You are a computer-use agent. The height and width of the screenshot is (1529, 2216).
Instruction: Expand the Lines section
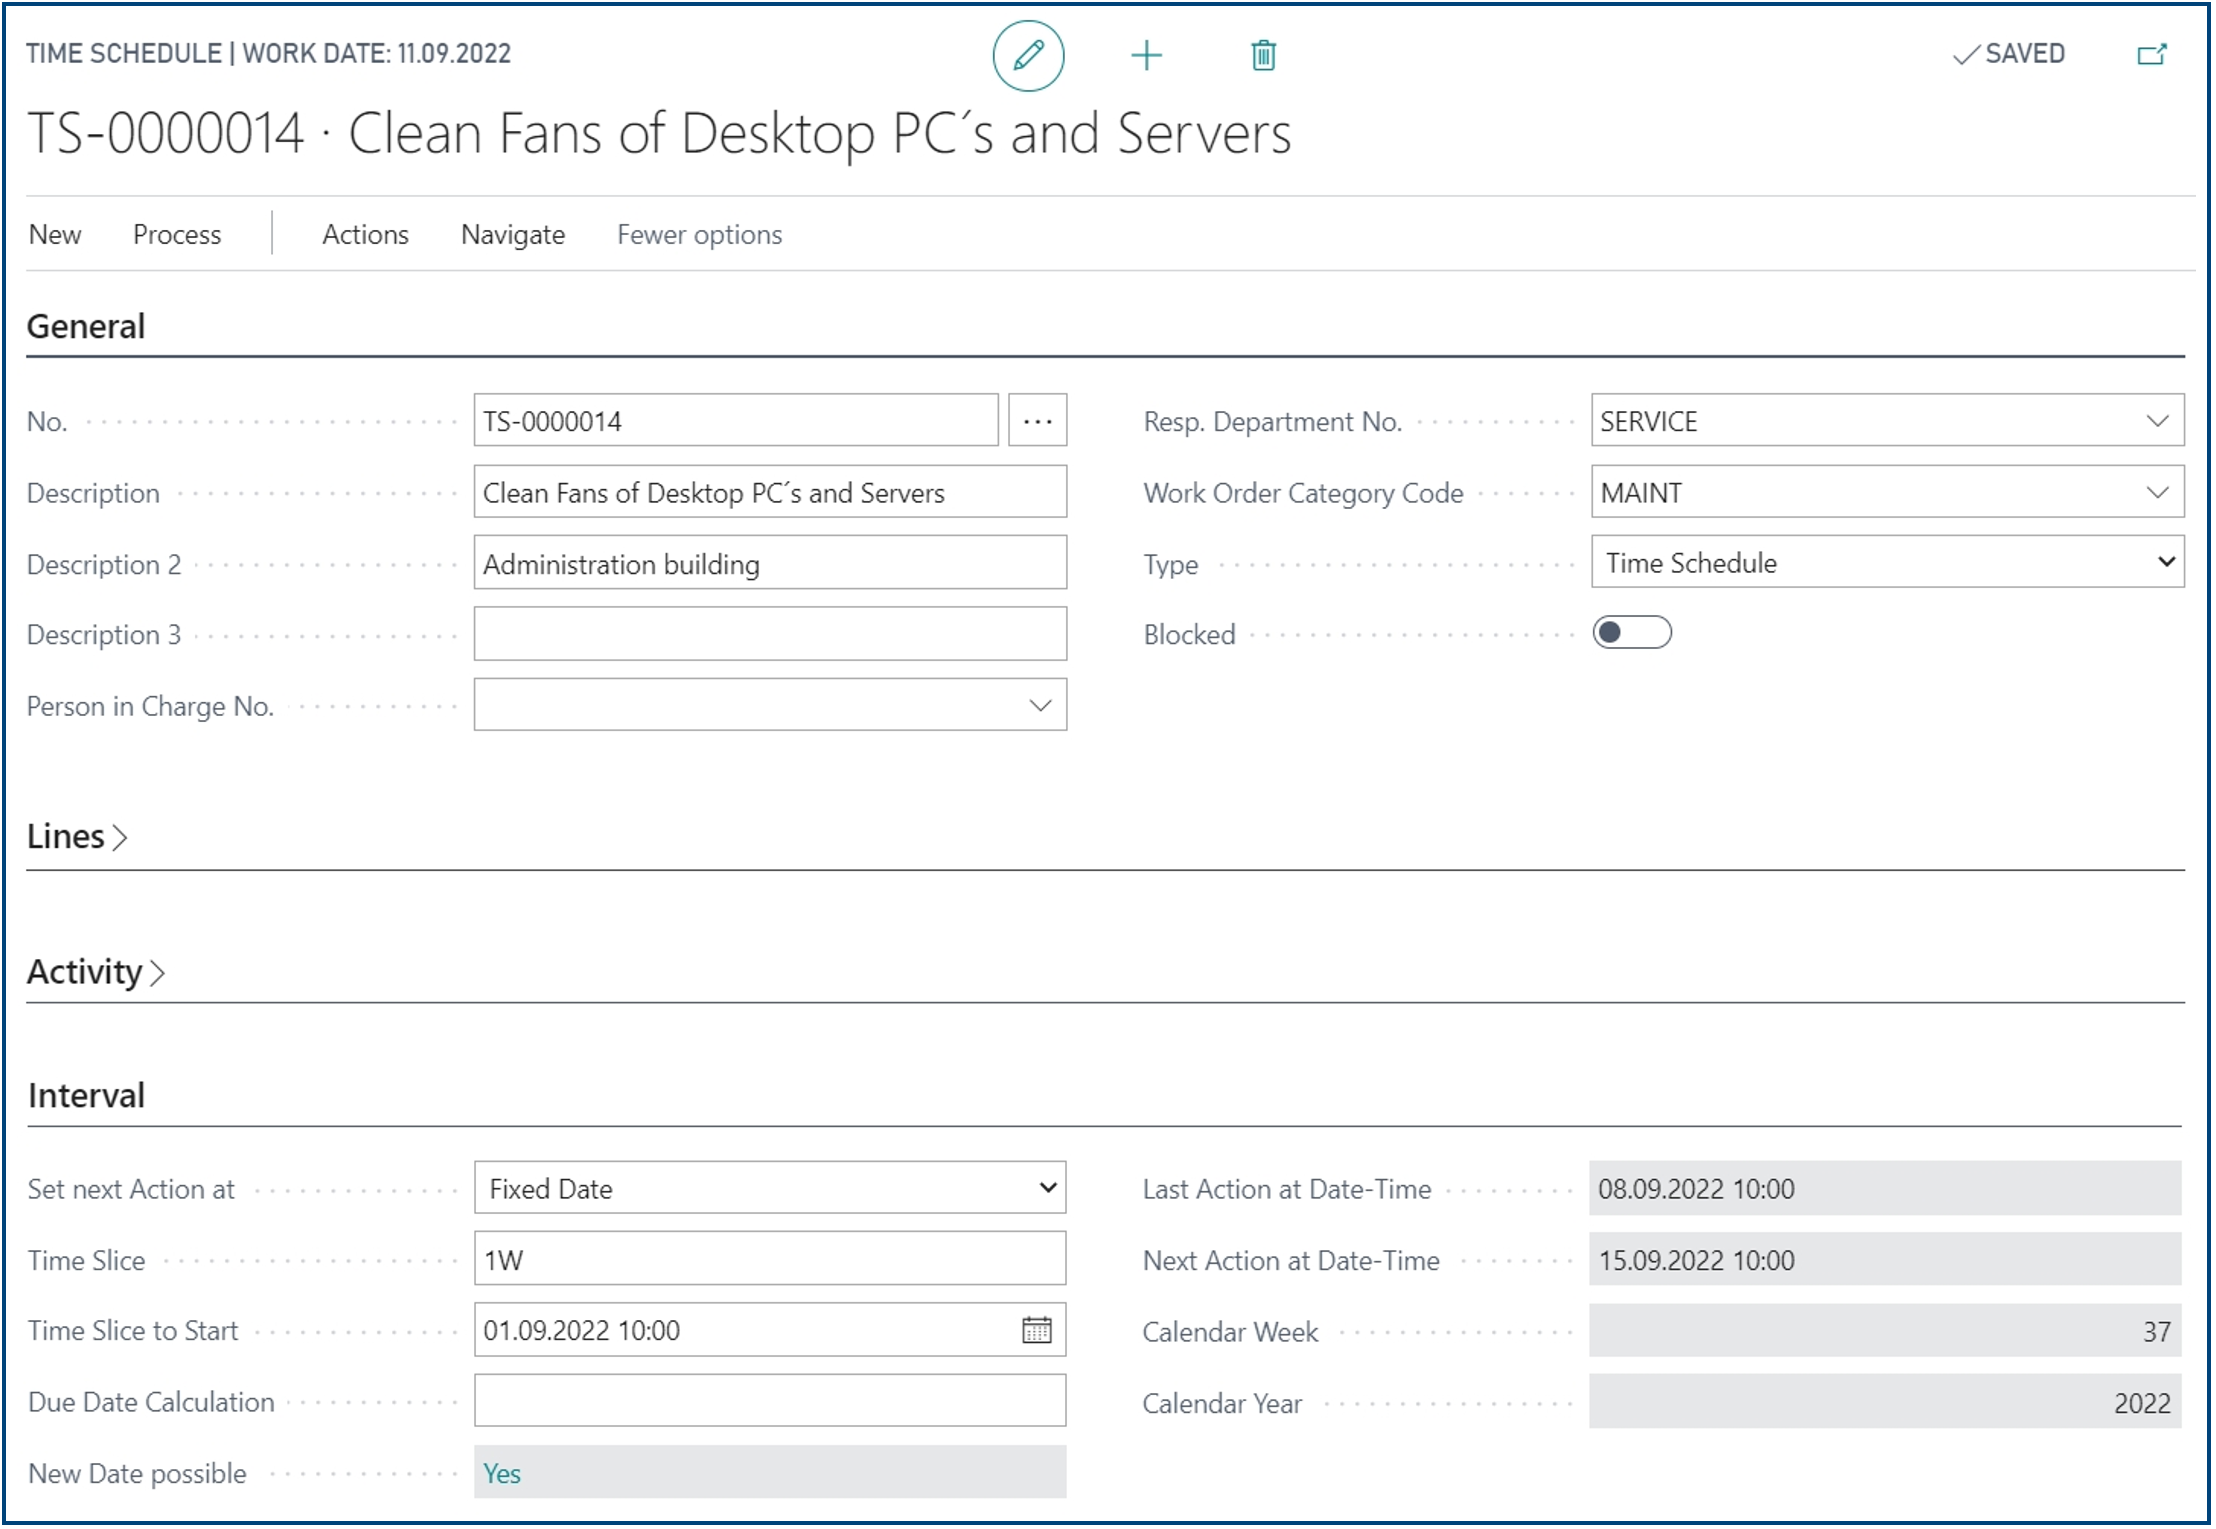[x=77, y=836]
